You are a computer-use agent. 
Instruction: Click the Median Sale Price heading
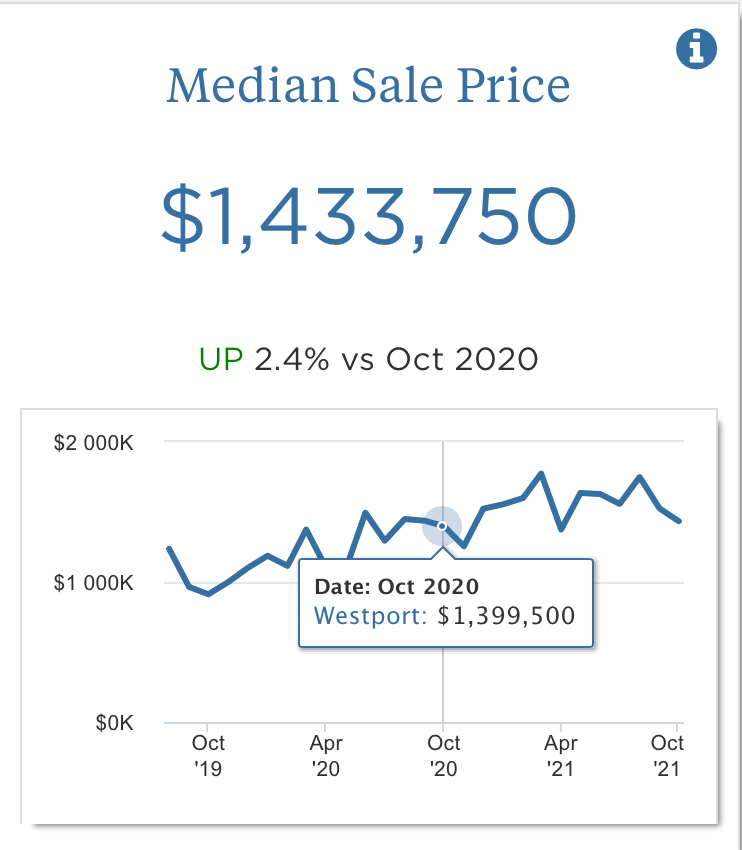(368, 86)
